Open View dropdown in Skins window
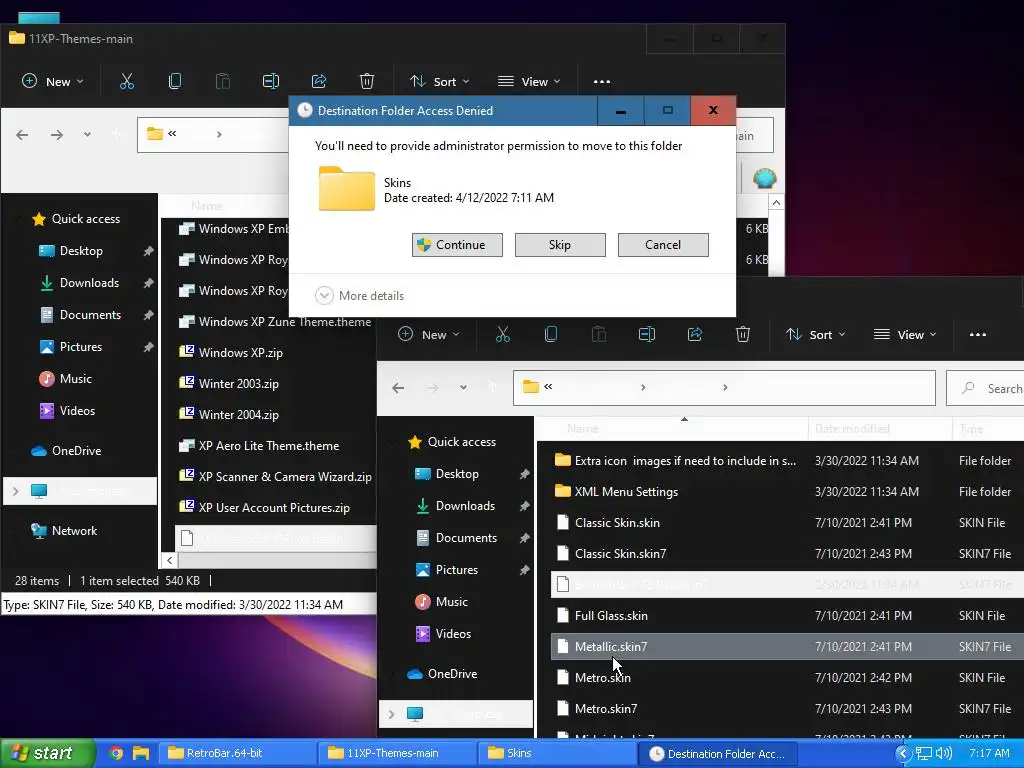The height and width of the screenshot is (768, 1024). 905,334
